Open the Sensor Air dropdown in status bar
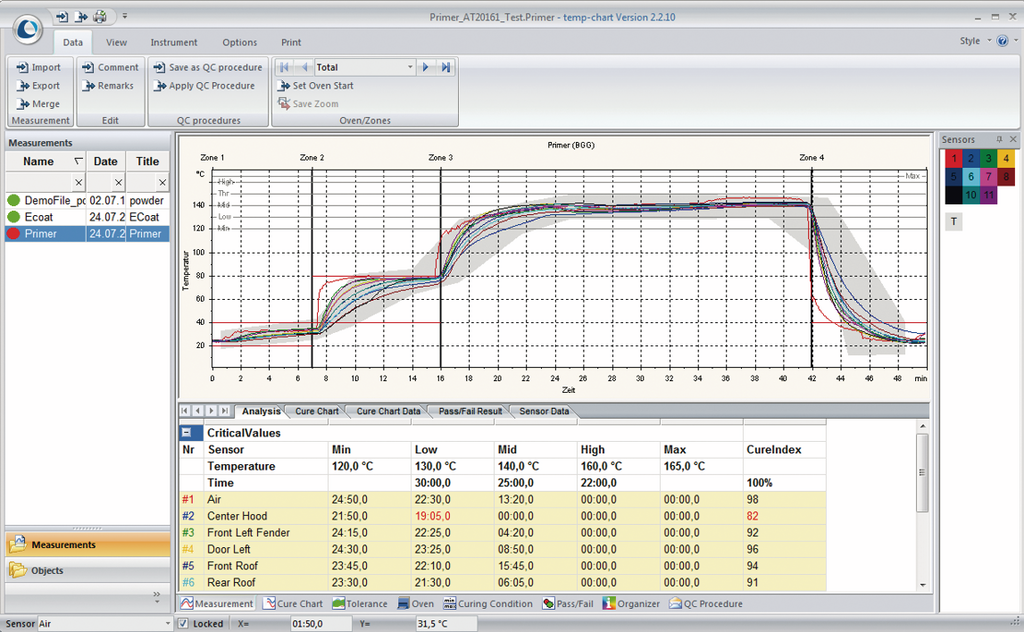Image resolution: width=1024 pixels, height=632 pixels. point(168,624)
